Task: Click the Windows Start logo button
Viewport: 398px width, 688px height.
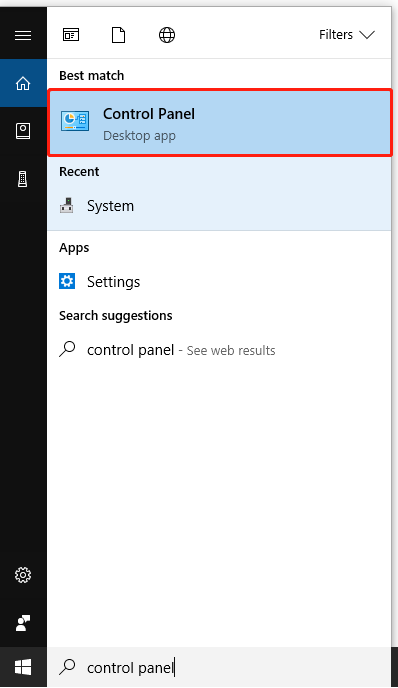Action: [23, 667]
